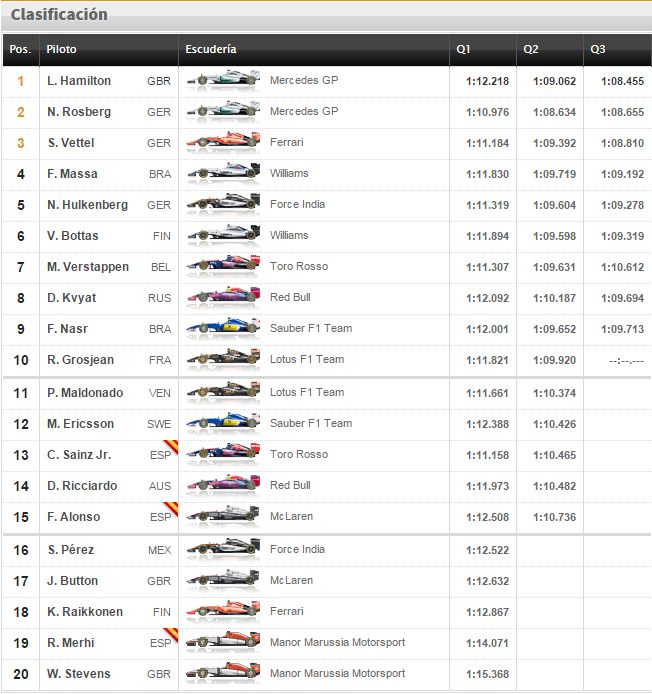Screen dimensions: 652x694
Task: Click the Mercedes car icon in Hamilton's row
Action: tap(223, 79)
